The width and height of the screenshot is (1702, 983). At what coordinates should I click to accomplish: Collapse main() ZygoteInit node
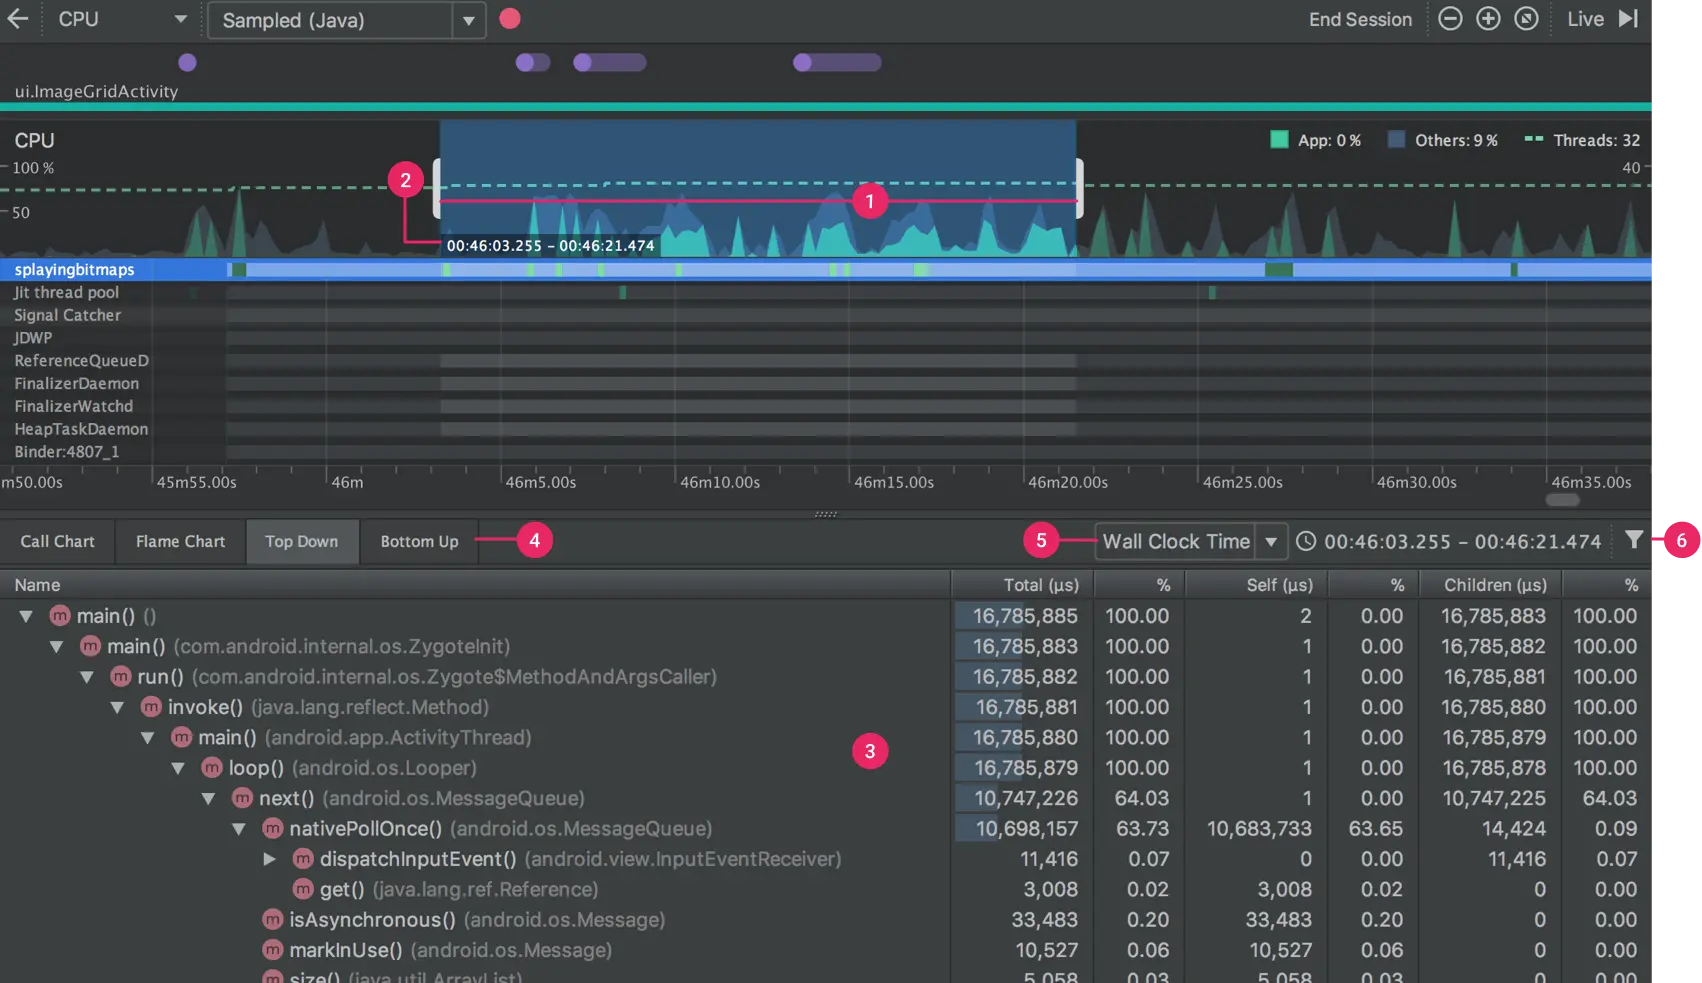tap(57, 646)
